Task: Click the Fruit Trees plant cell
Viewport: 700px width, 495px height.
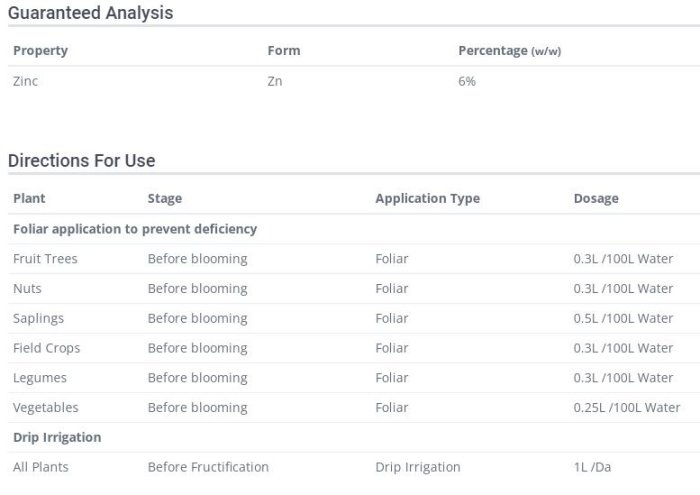Action: point(45,259)
